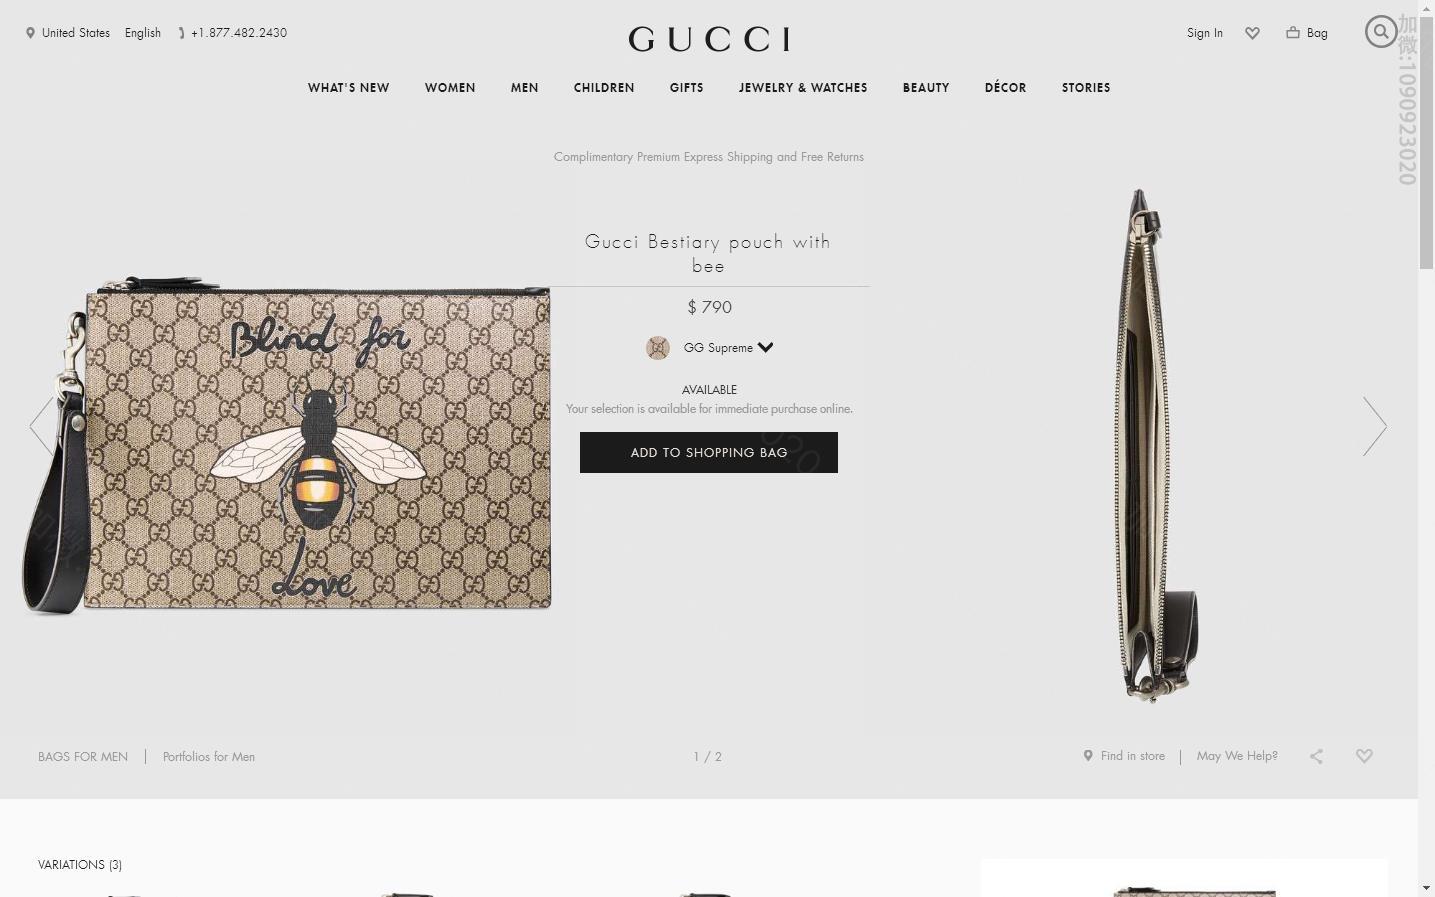Screen dimensions: 1435x897
Task: Open the shopping Bag icon
Action: click(x=1307, y=33)
